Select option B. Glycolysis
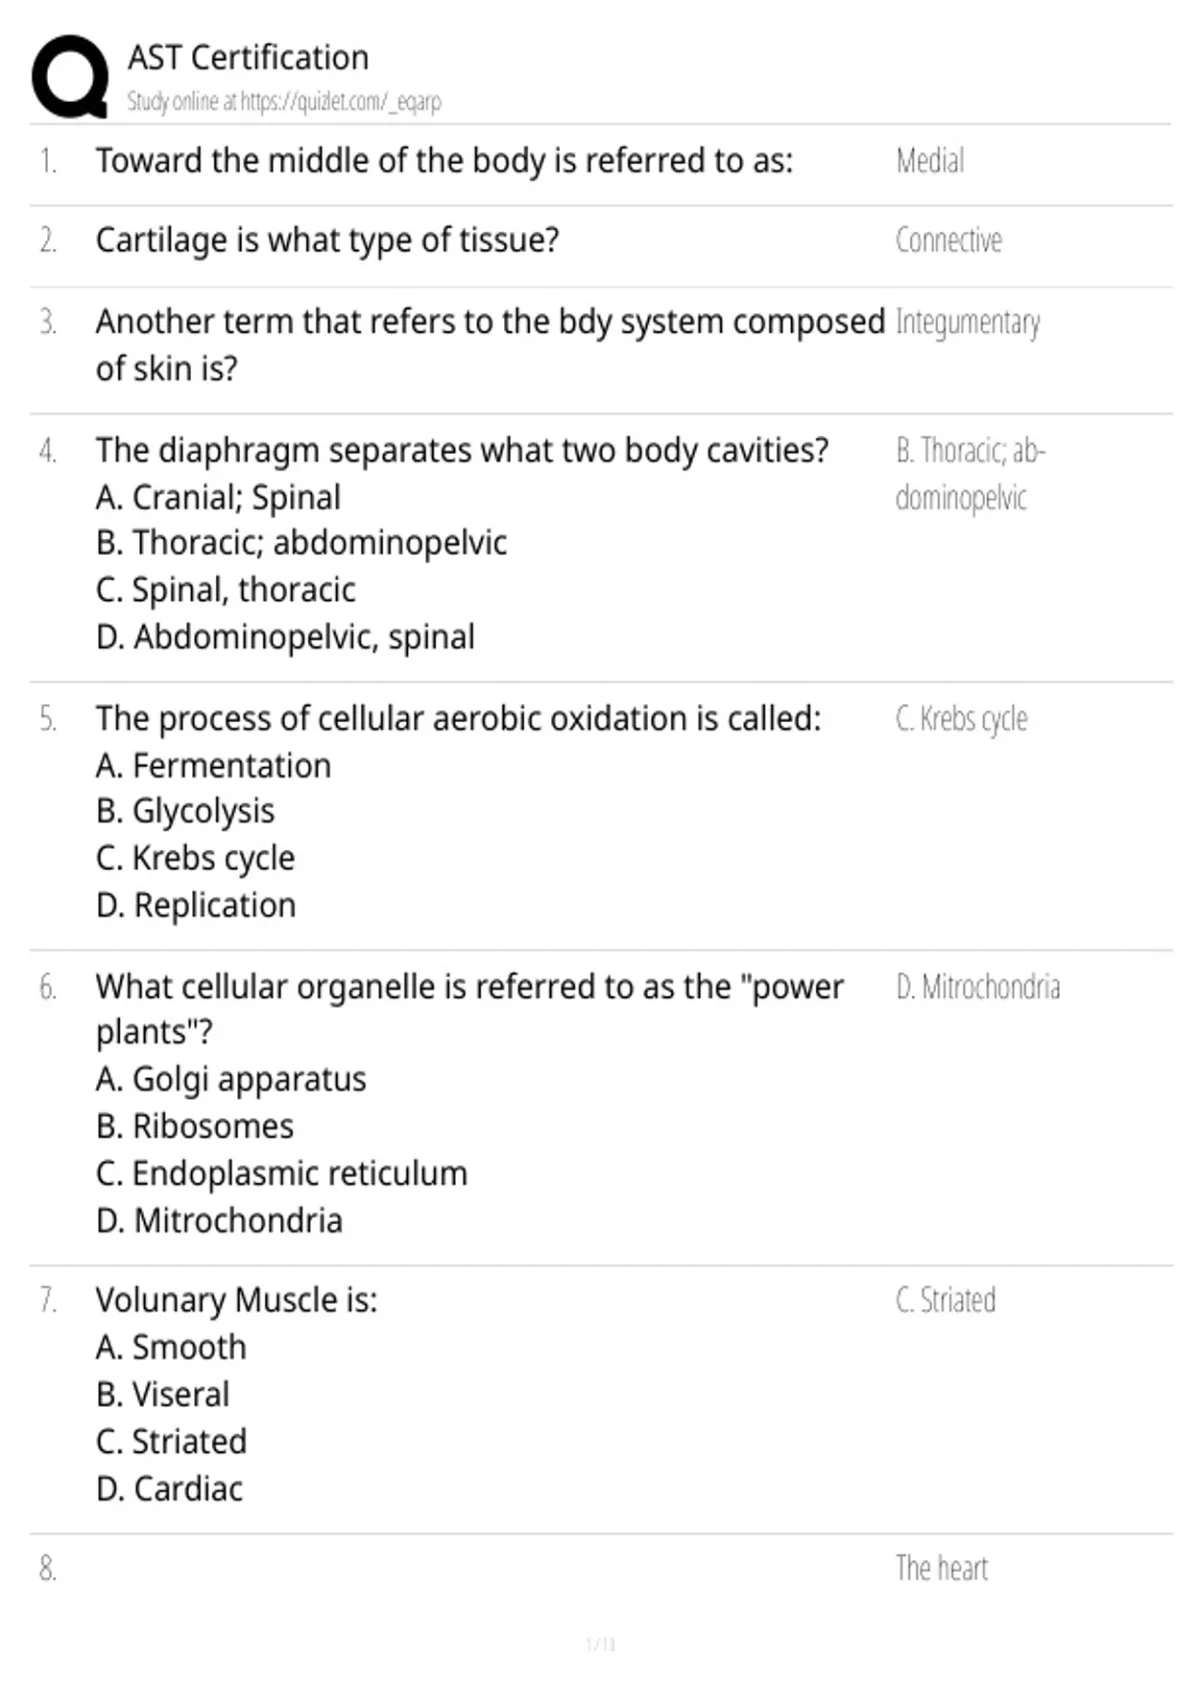Screen dimensions: 1200x1700 [185, 811]
